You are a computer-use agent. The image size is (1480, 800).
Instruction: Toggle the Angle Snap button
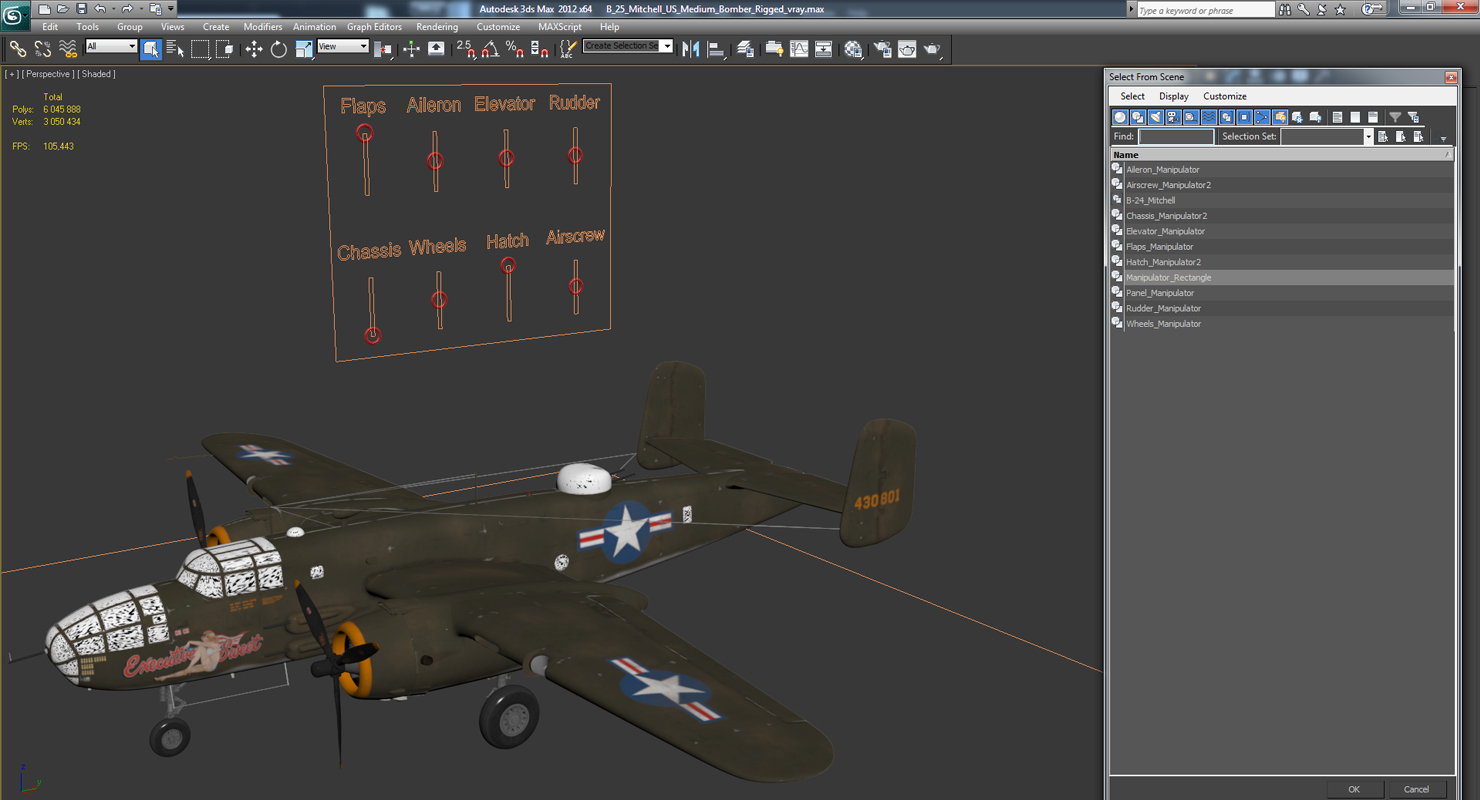click(490, 49)
